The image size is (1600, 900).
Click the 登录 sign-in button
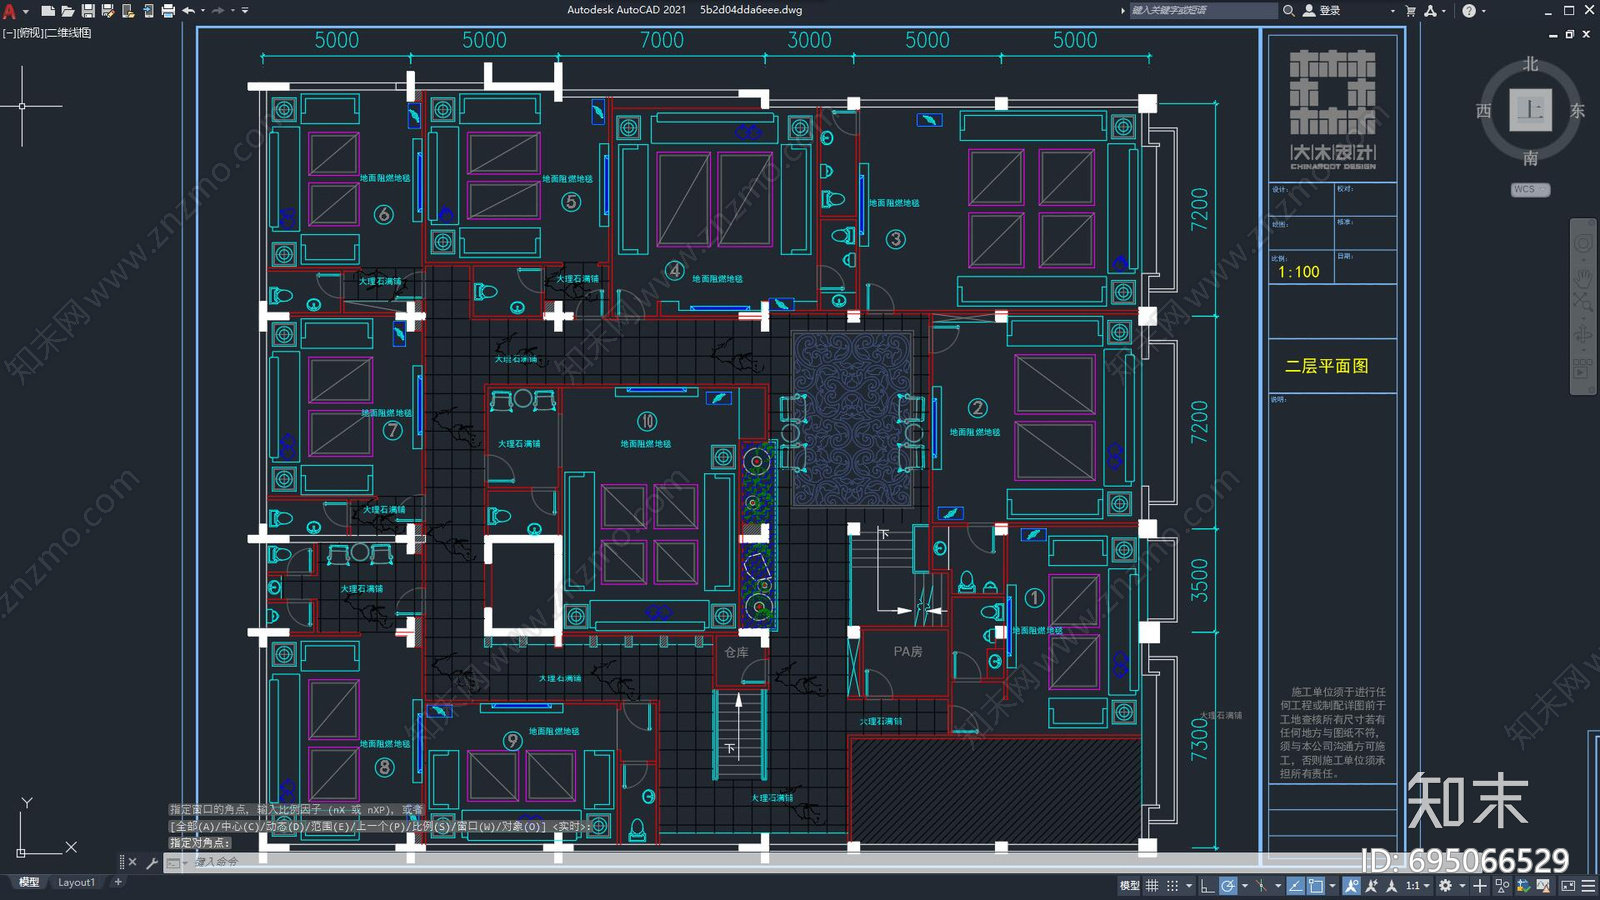pos(1321,10)
